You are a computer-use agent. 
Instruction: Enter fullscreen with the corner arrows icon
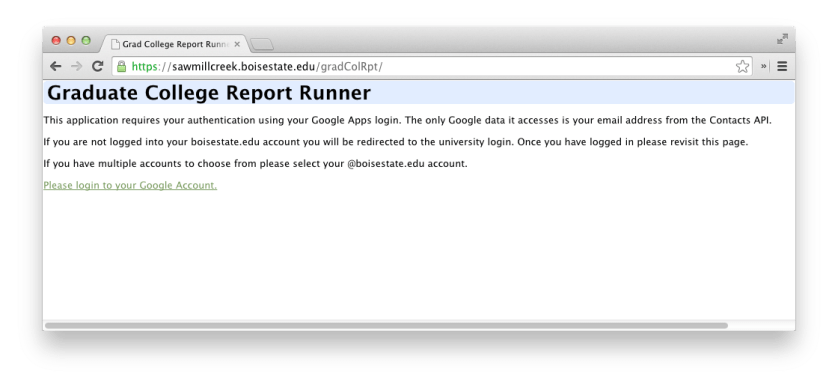click(782, 39)
